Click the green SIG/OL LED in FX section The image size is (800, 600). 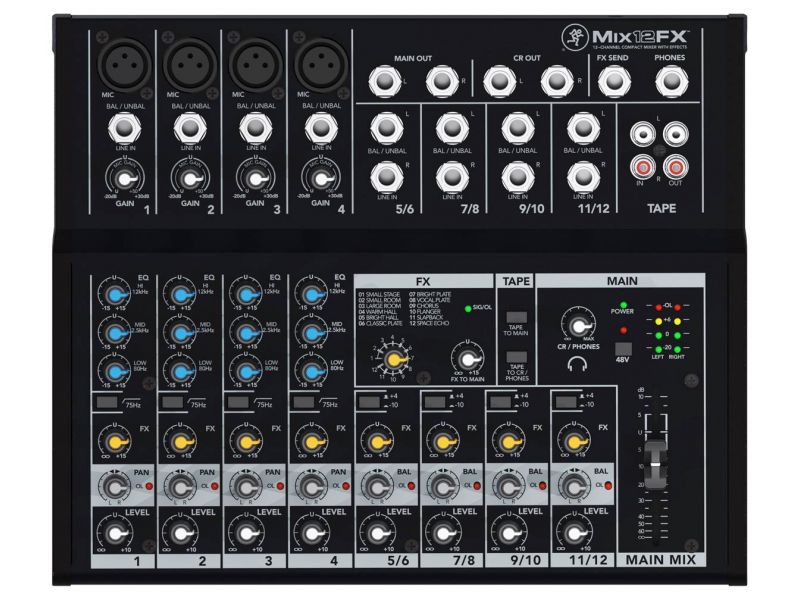[468, 308]
